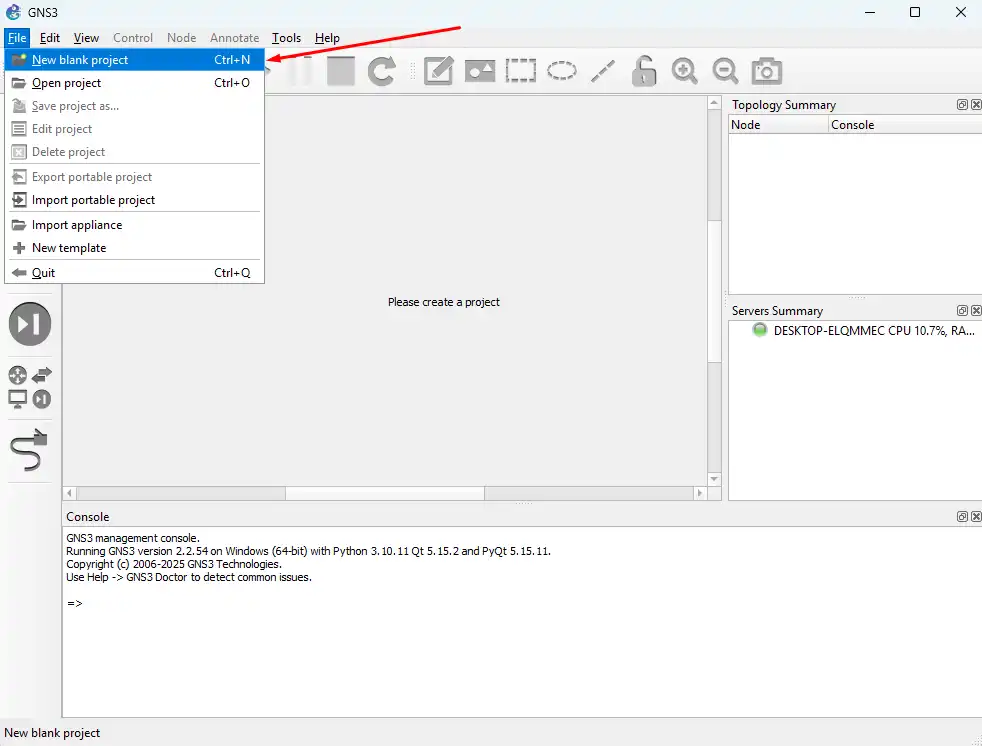The height and width of the screenshot is (746, 982).
Task: Click the Node column header
Action: click(x=746, y=125)
